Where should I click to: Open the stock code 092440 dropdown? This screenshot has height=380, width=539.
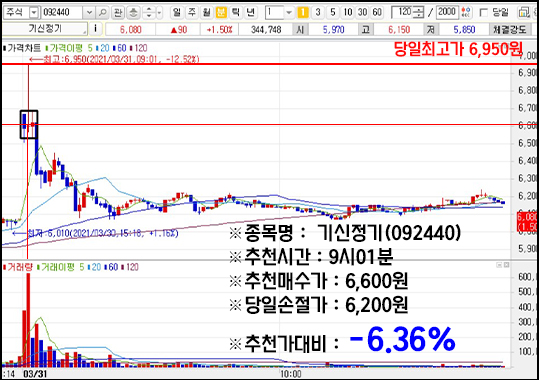(89, 13)
